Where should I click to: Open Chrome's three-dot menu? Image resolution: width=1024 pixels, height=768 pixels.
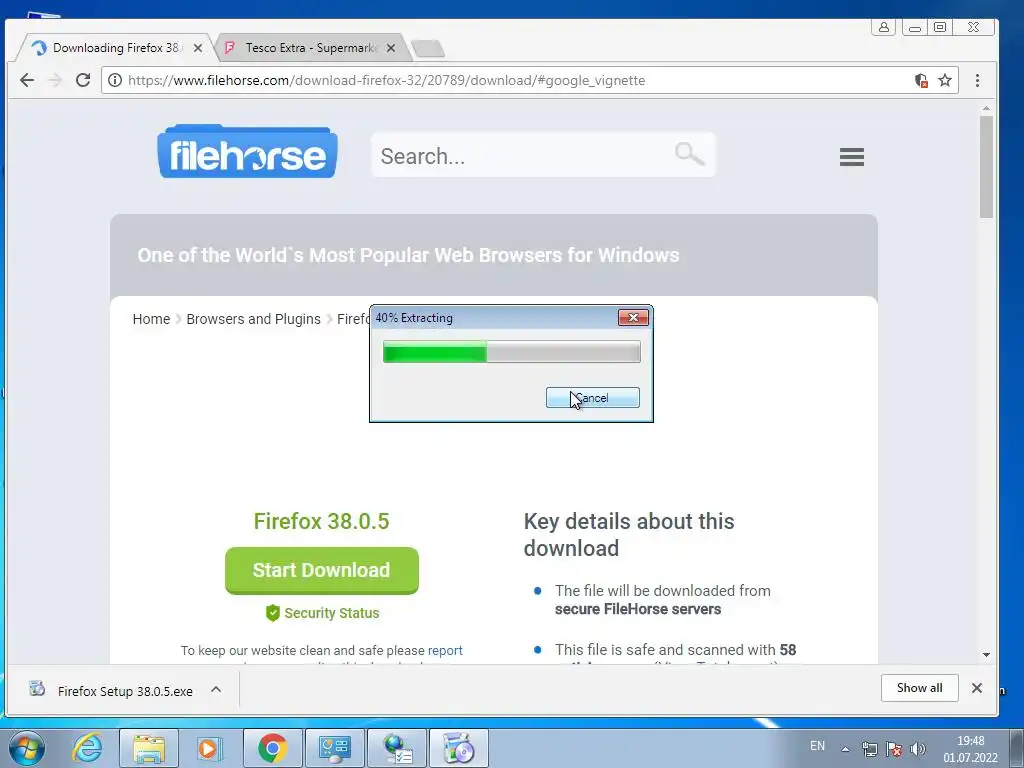click(x=977, y=80)
